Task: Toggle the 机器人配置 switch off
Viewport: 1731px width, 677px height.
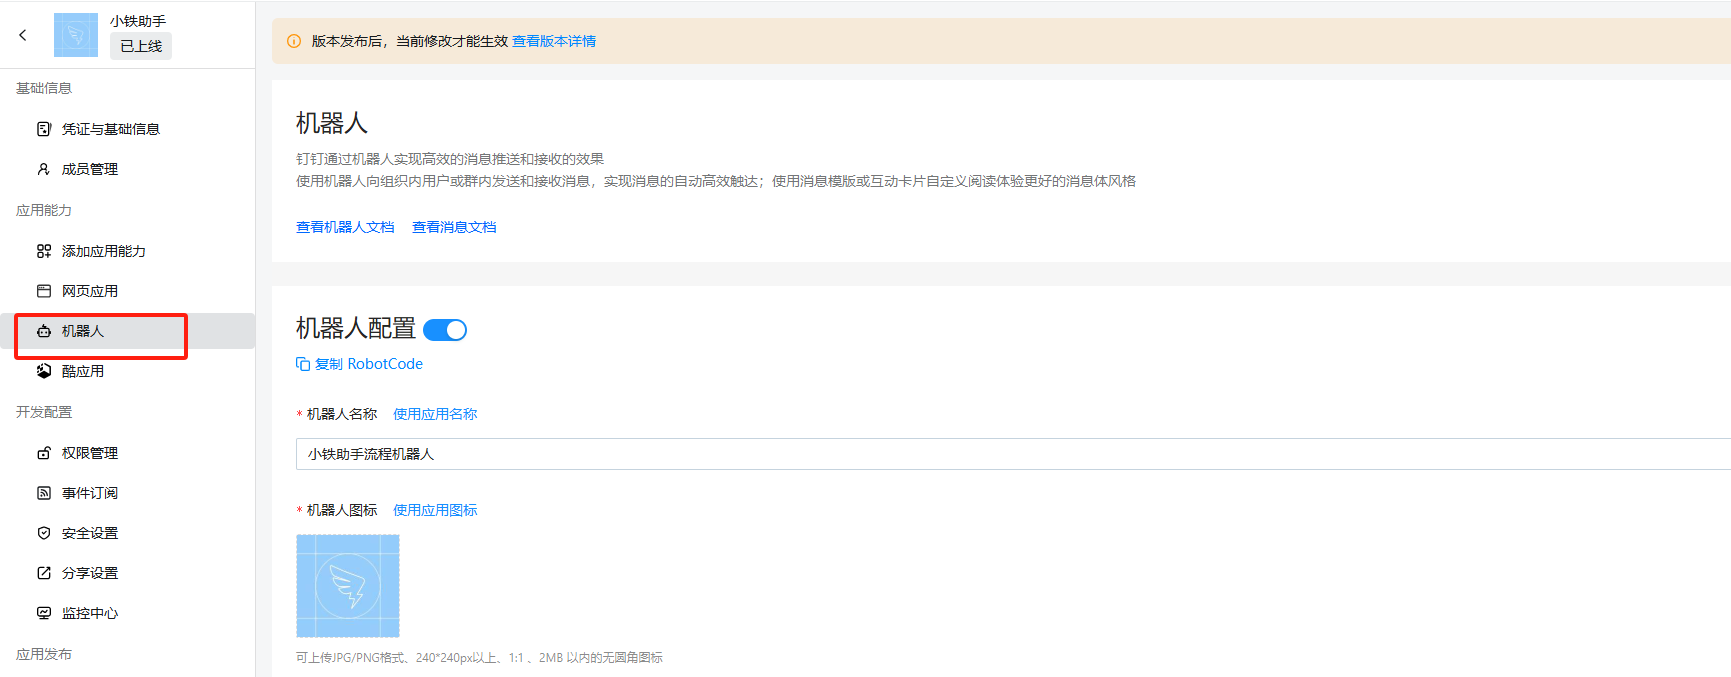Action: 445,330
